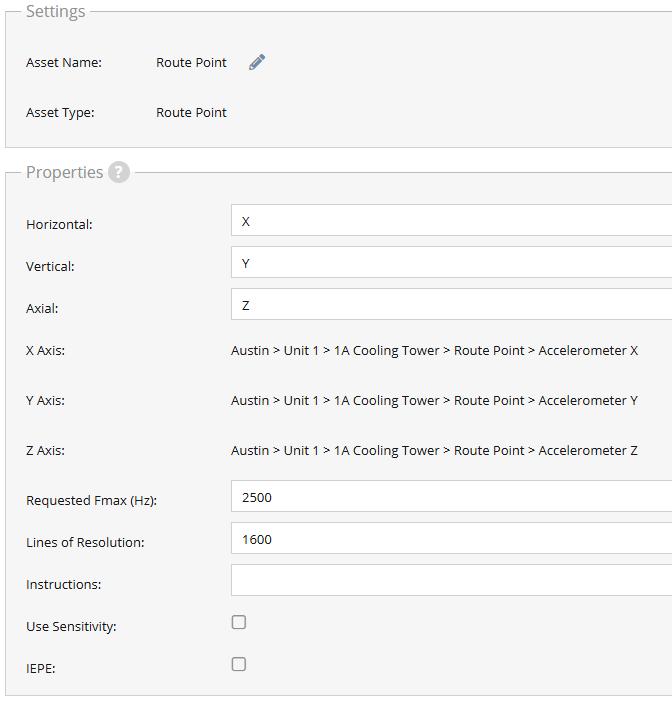
Task: Click the Asset Name value Route Point
Action: pyautogui.click(x=191, y=63)
